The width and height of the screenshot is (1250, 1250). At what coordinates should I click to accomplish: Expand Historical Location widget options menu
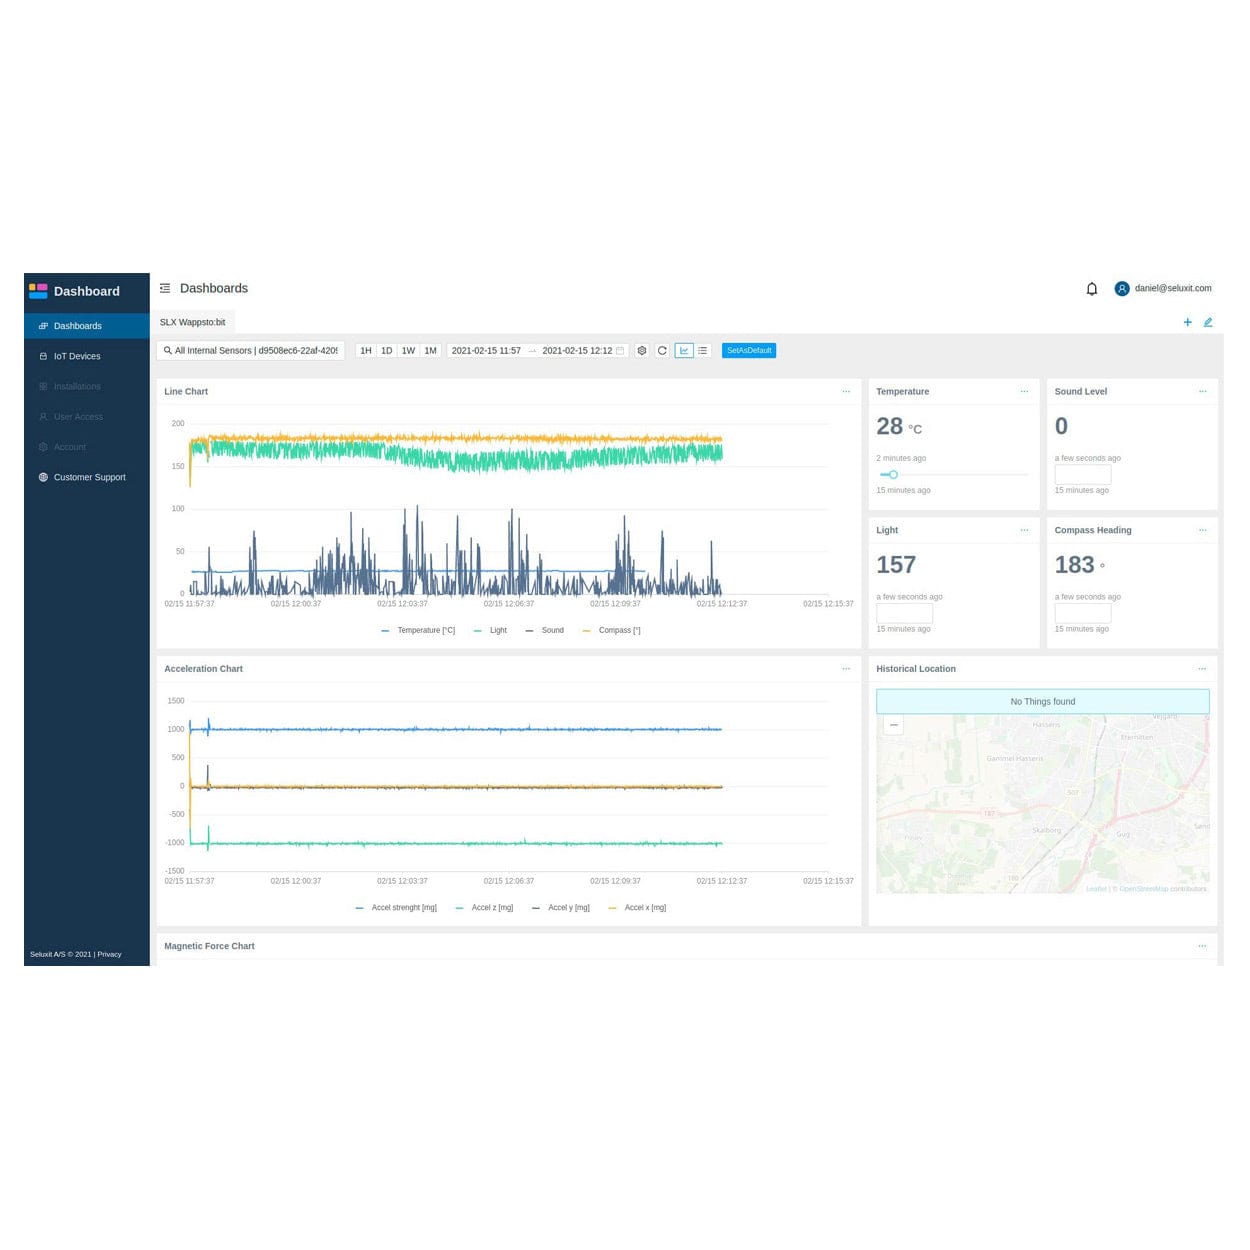pos(1202,668)
